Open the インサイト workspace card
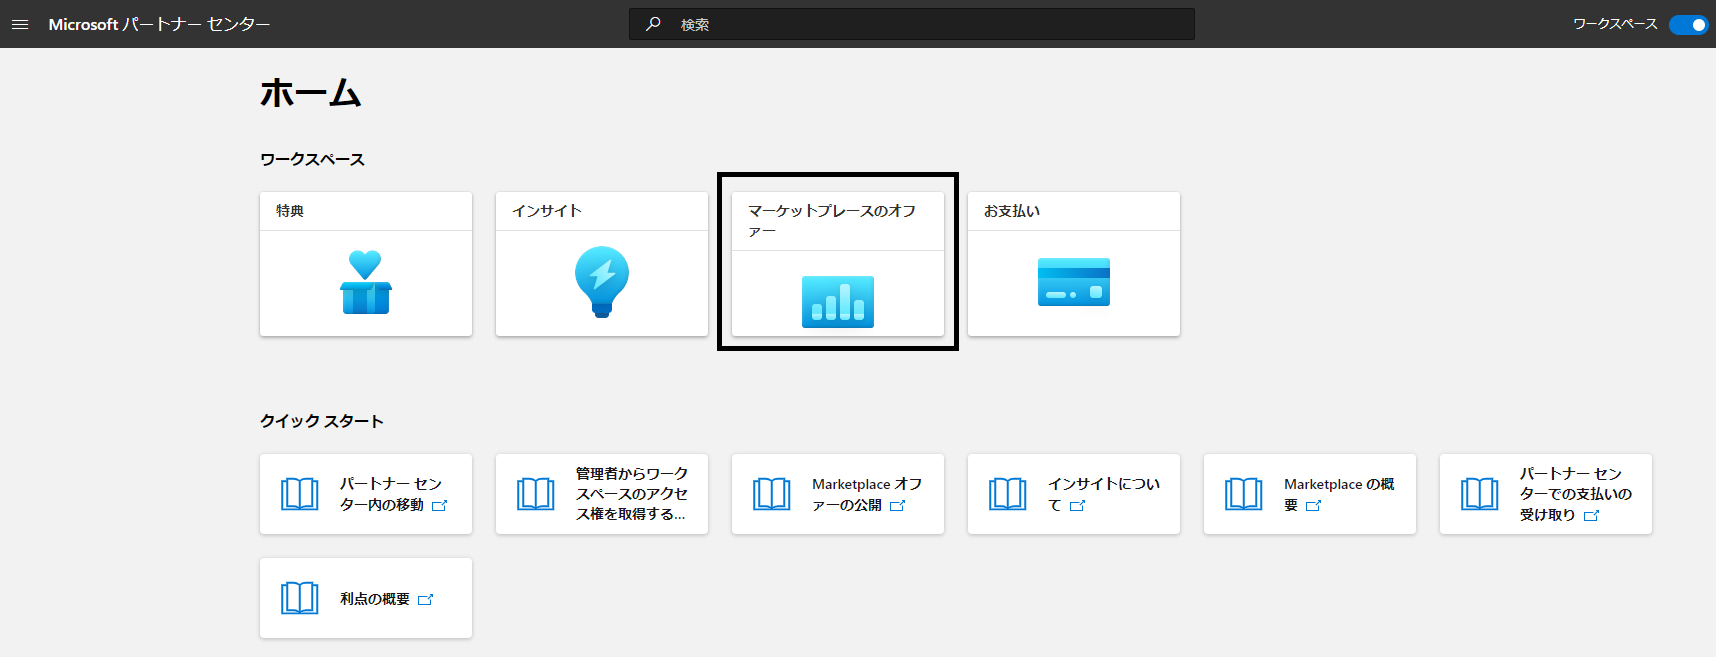This screenshot has width=1716, height=657. pos(602,264)
